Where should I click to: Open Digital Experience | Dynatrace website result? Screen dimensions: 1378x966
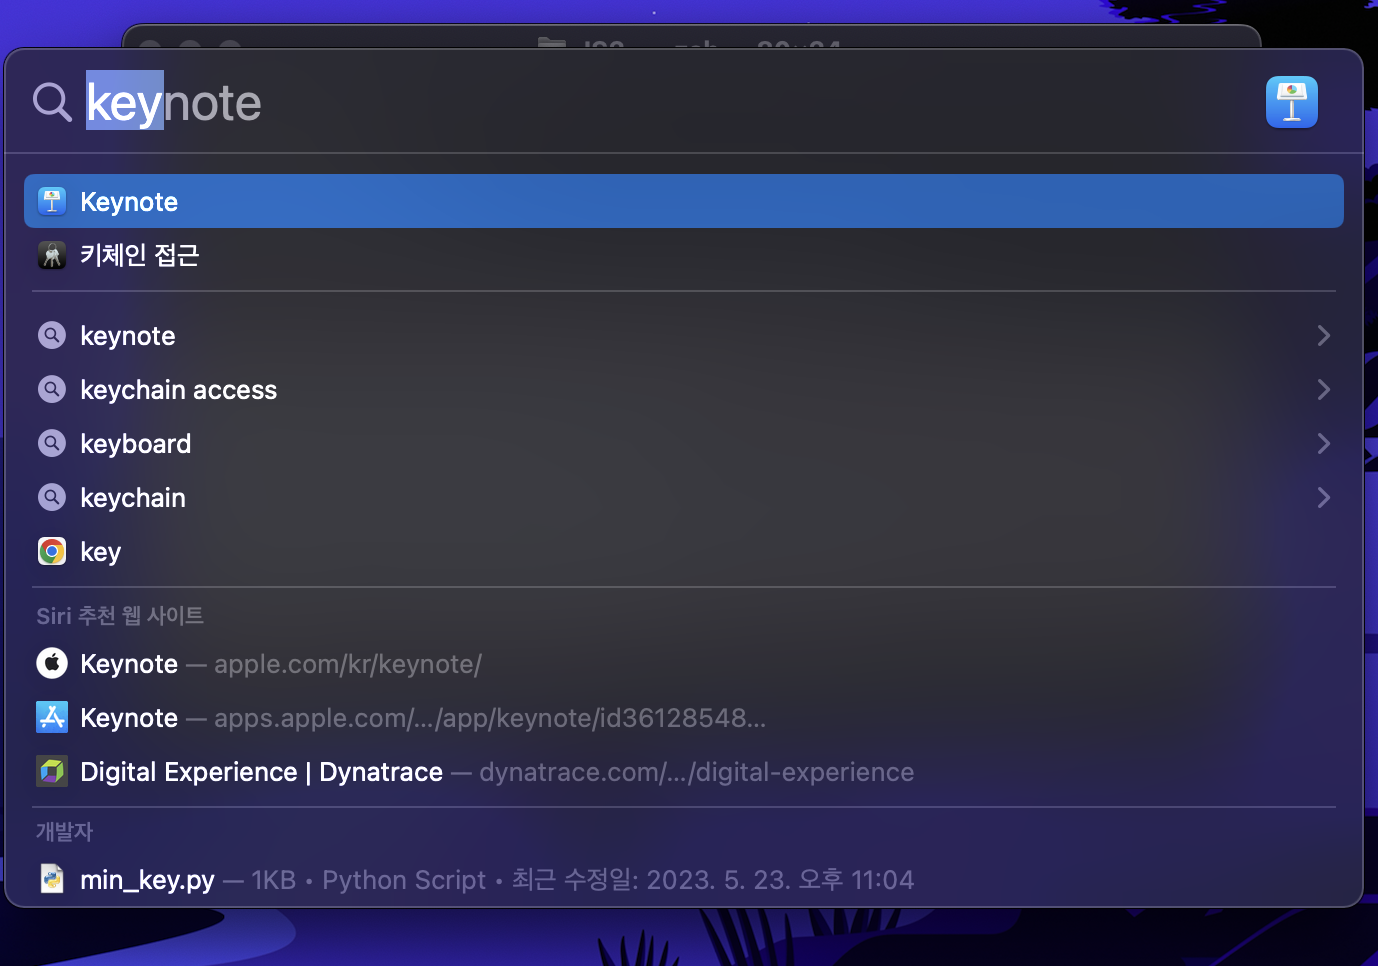point(684,771)
